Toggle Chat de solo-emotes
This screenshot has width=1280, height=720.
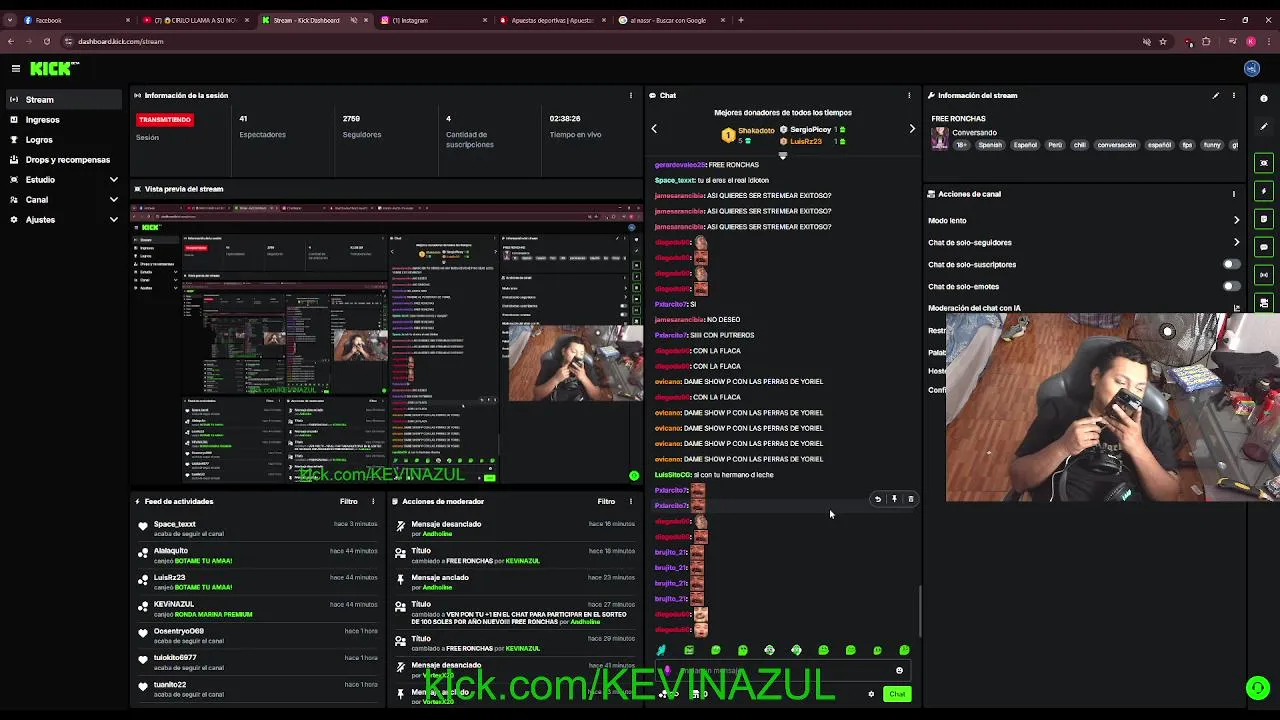(1232, 287)
